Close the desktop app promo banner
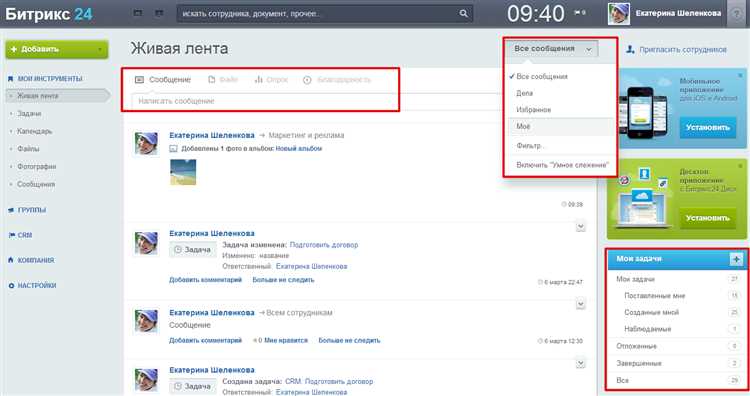This screenshot has height=396, width=750. pyautogui.click(x=740, y=166)
